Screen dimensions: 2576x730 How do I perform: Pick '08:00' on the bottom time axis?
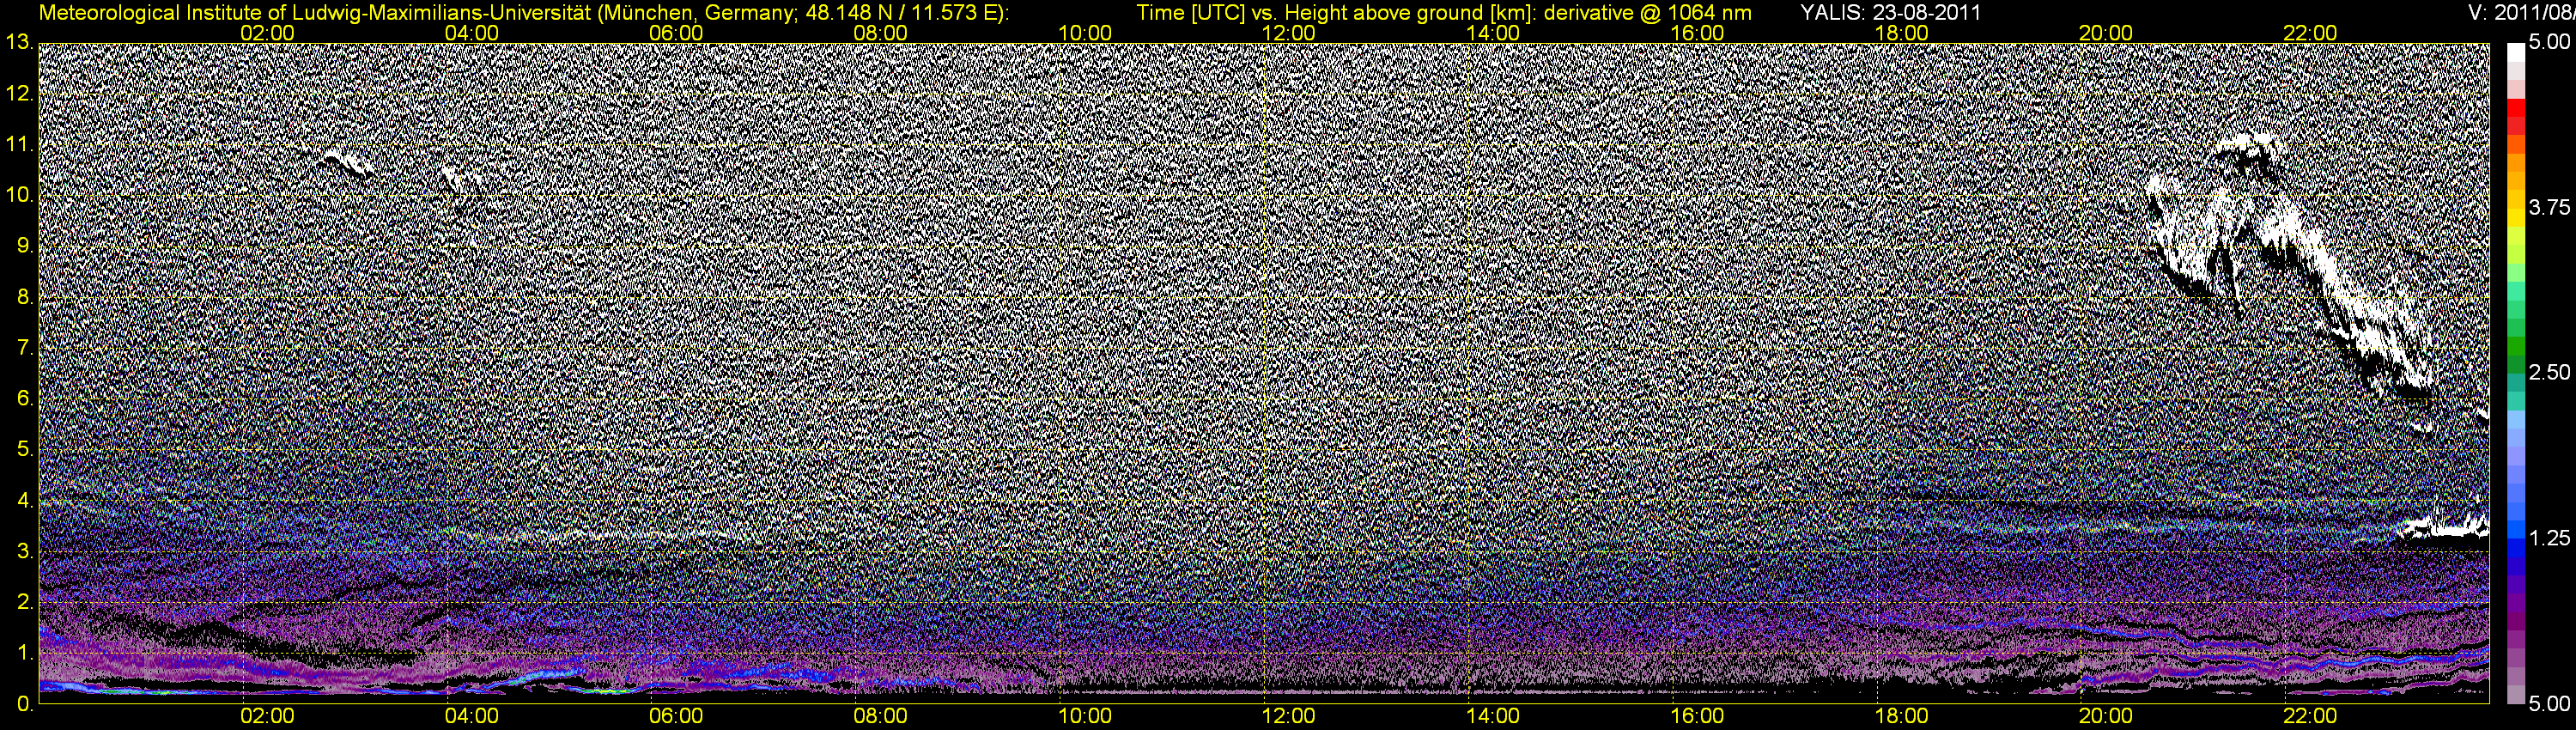pyautogui.click(x=881, y=716)
